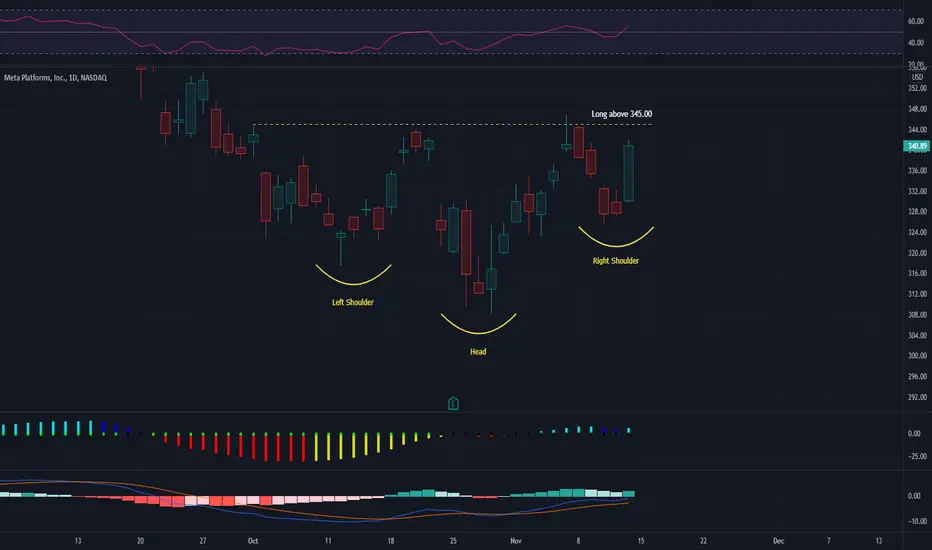Click date label 22 on time axis
Viewport: 932px width, 550px height.
point(703,541)
